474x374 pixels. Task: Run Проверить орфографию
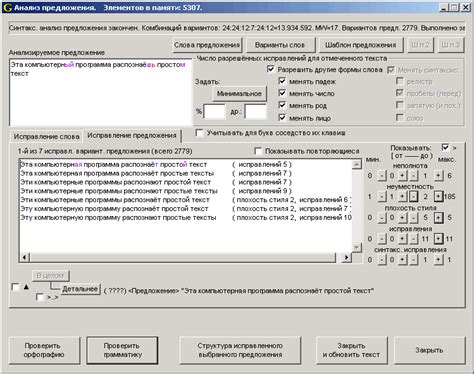[x=44, y=350]
